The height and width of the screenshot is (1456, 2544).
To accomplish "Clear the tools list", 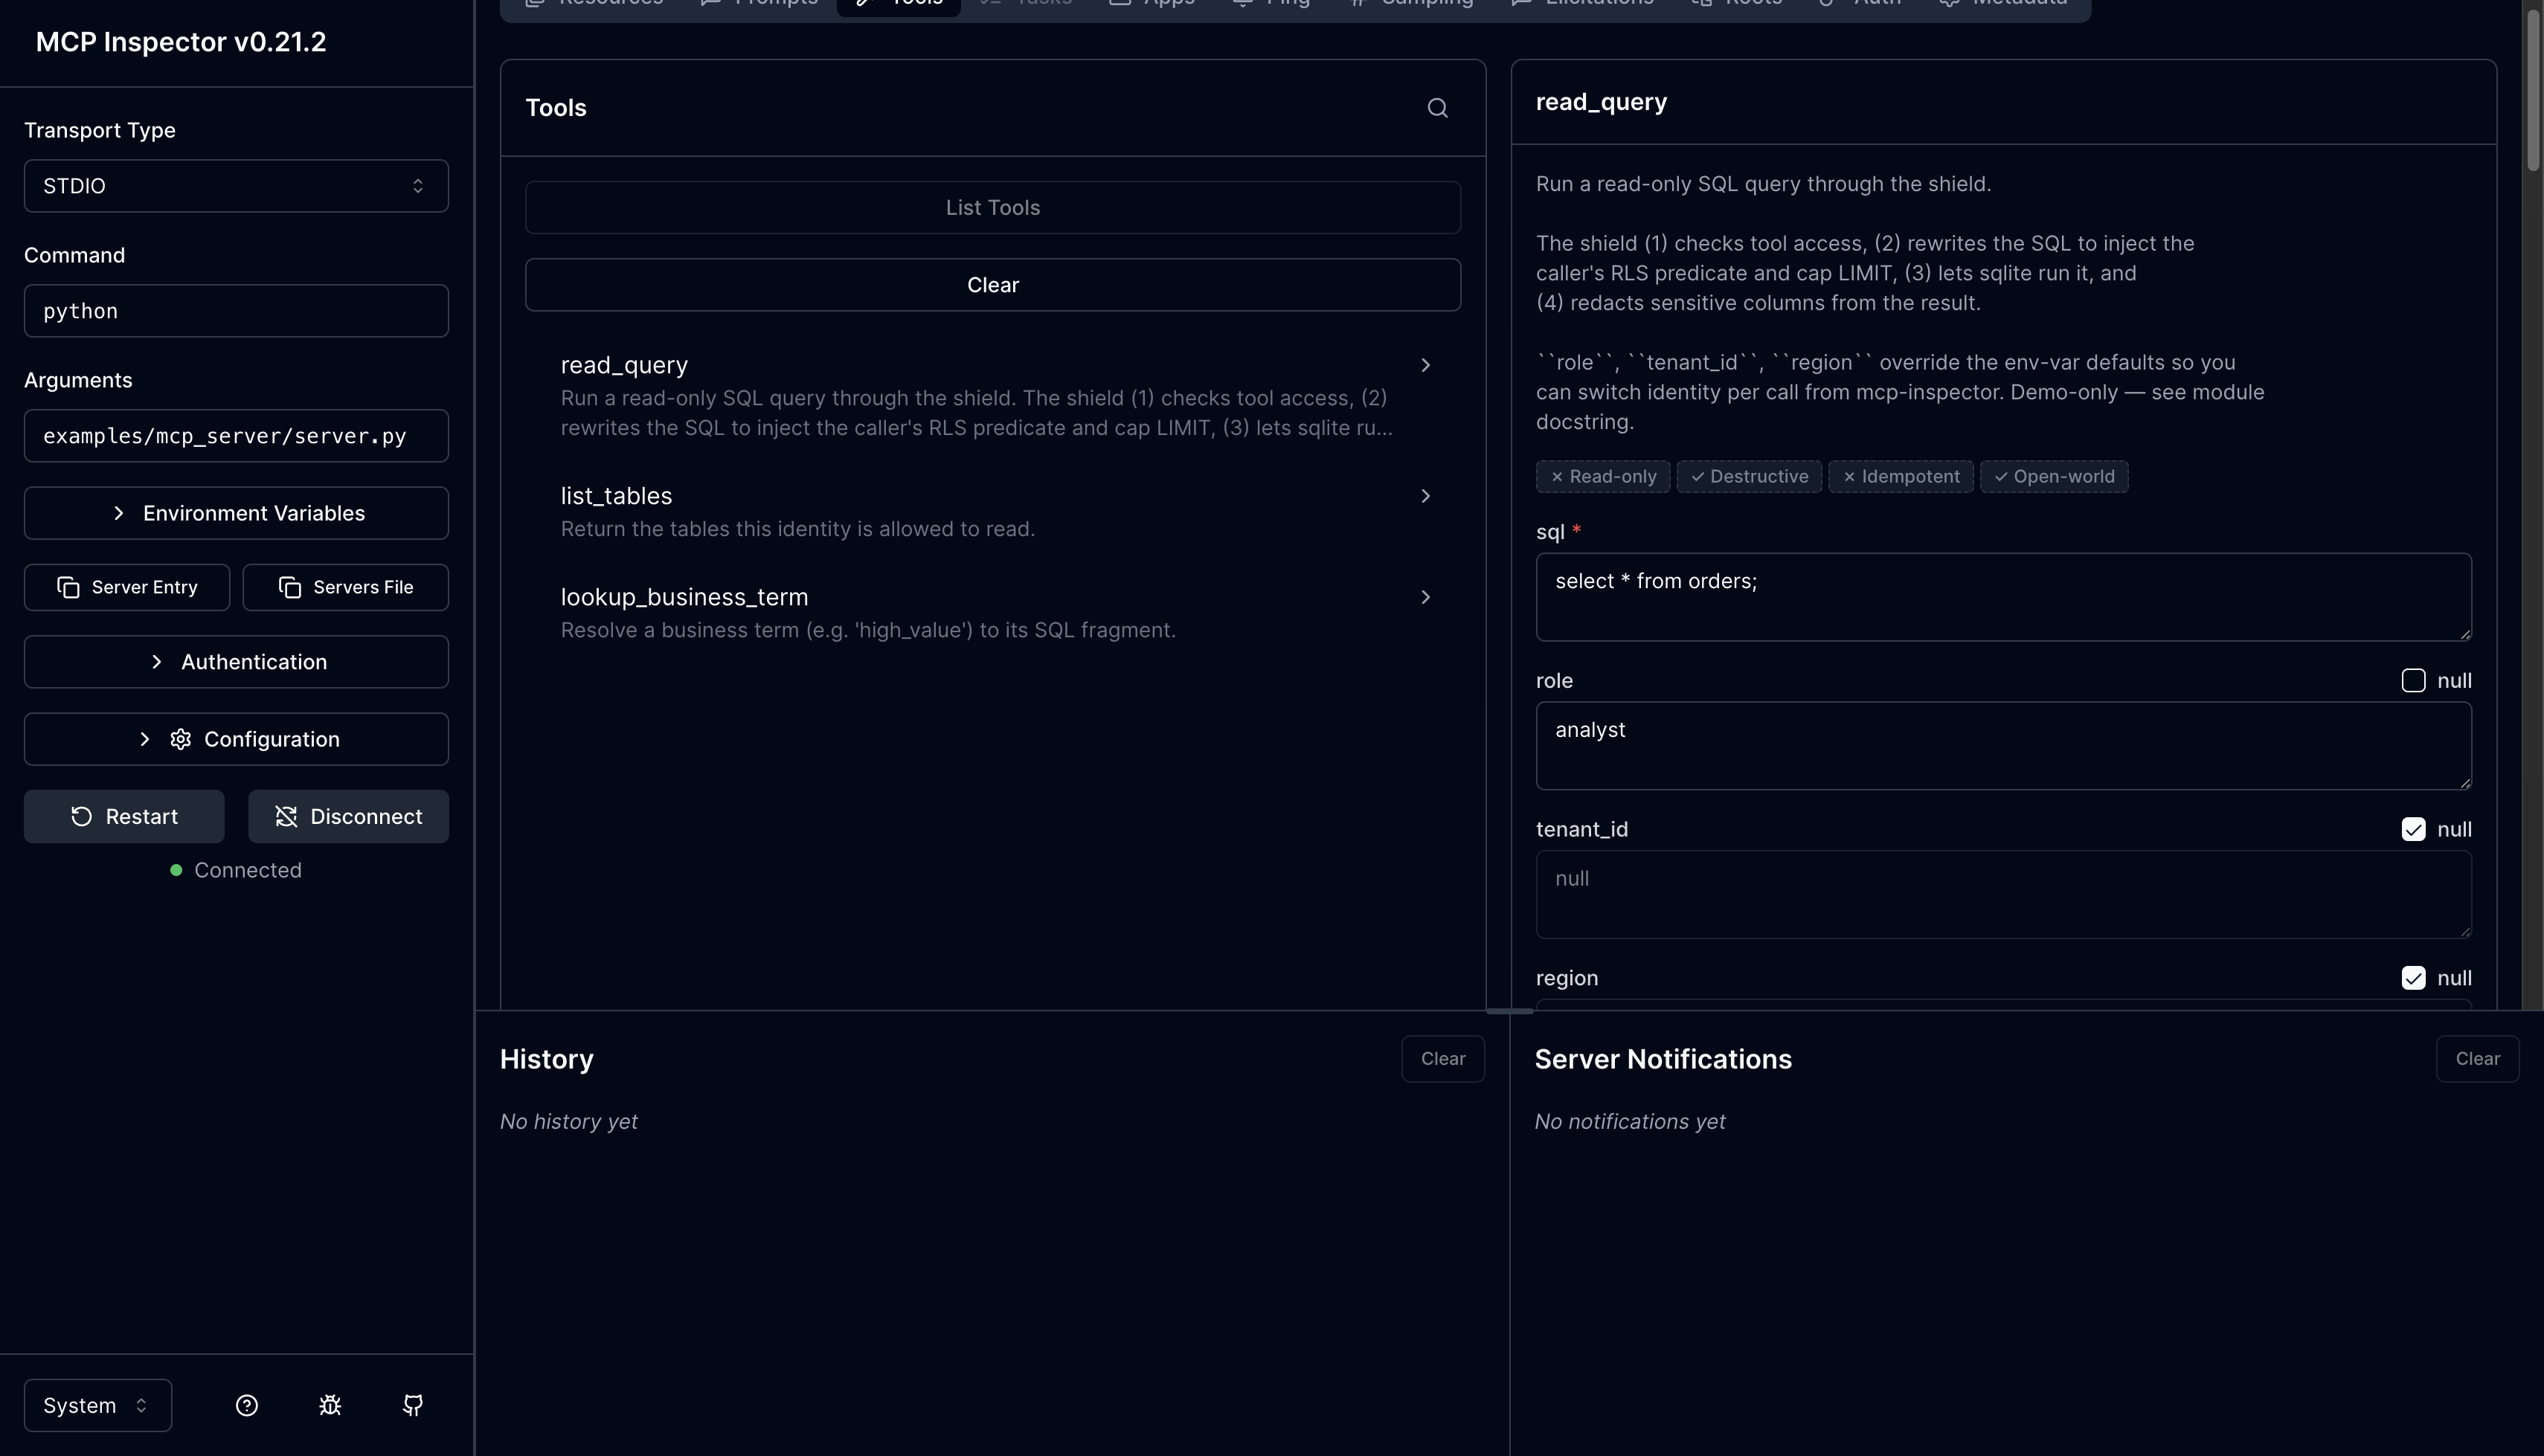I will (x=993, y=285).
